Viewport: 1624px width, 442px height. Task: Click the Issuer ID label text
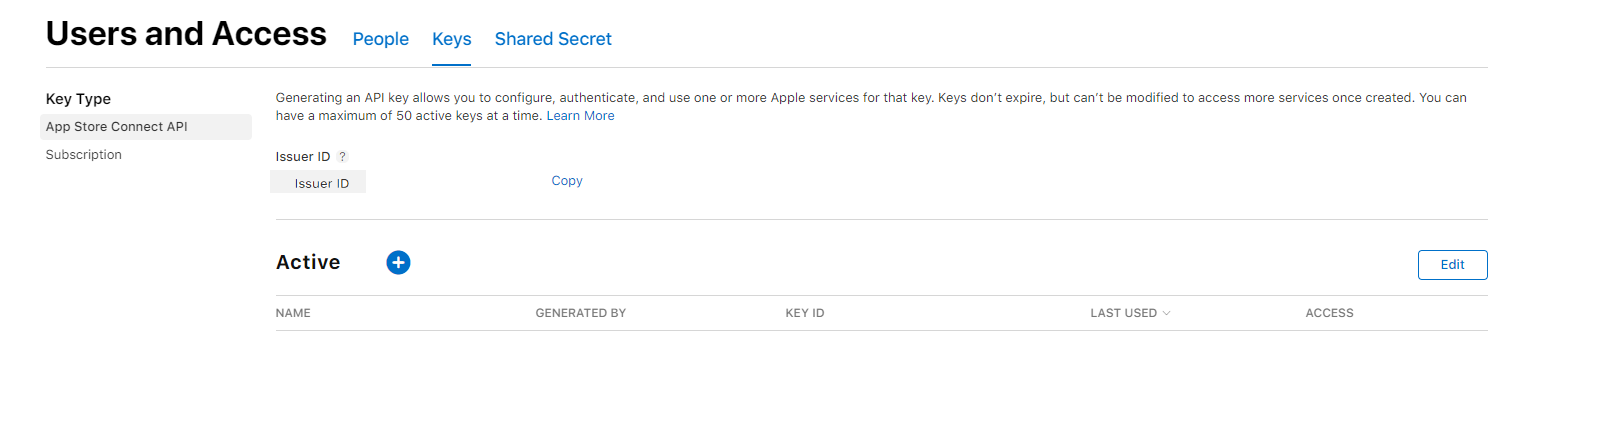click(x=302, y=157)
